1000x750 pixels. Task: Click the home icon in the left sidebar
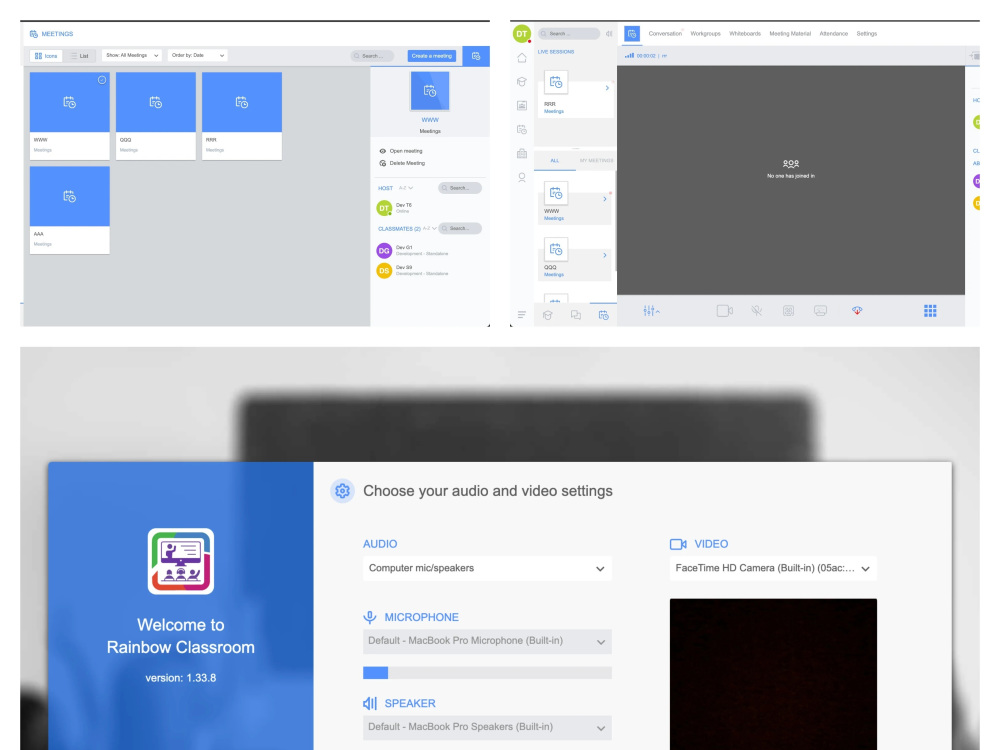[522, 58]
